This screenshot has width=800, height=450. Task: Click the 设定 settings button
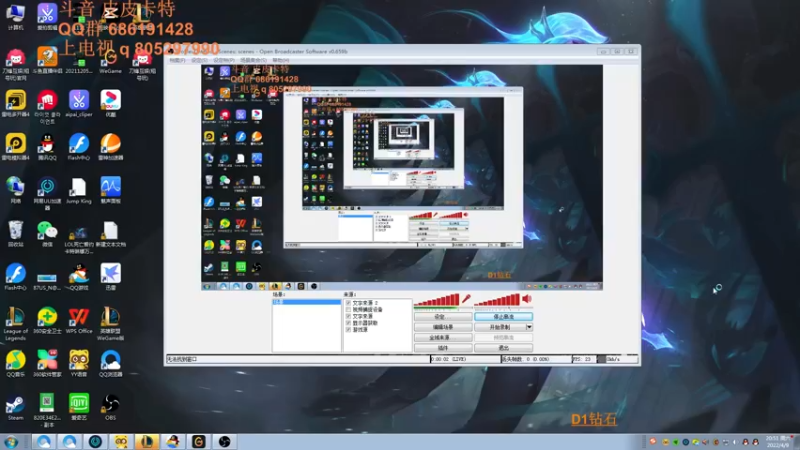tap(443, 317)
